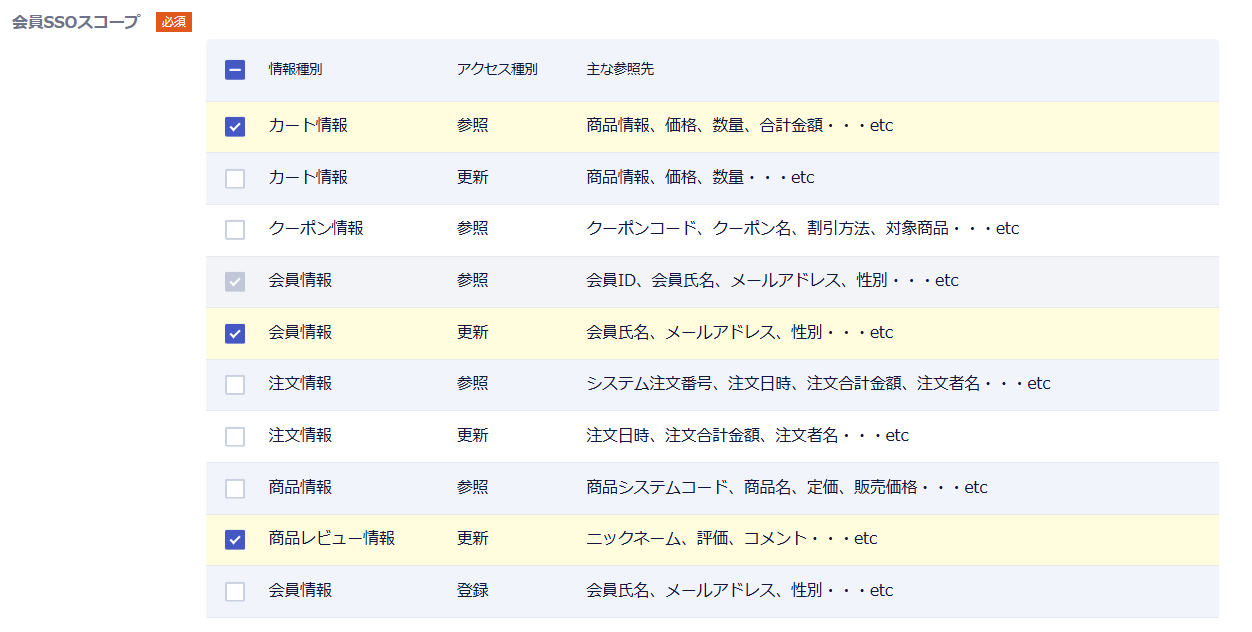
Task: Click 参照 in 商品情報 row
Action: coord(473,488)
